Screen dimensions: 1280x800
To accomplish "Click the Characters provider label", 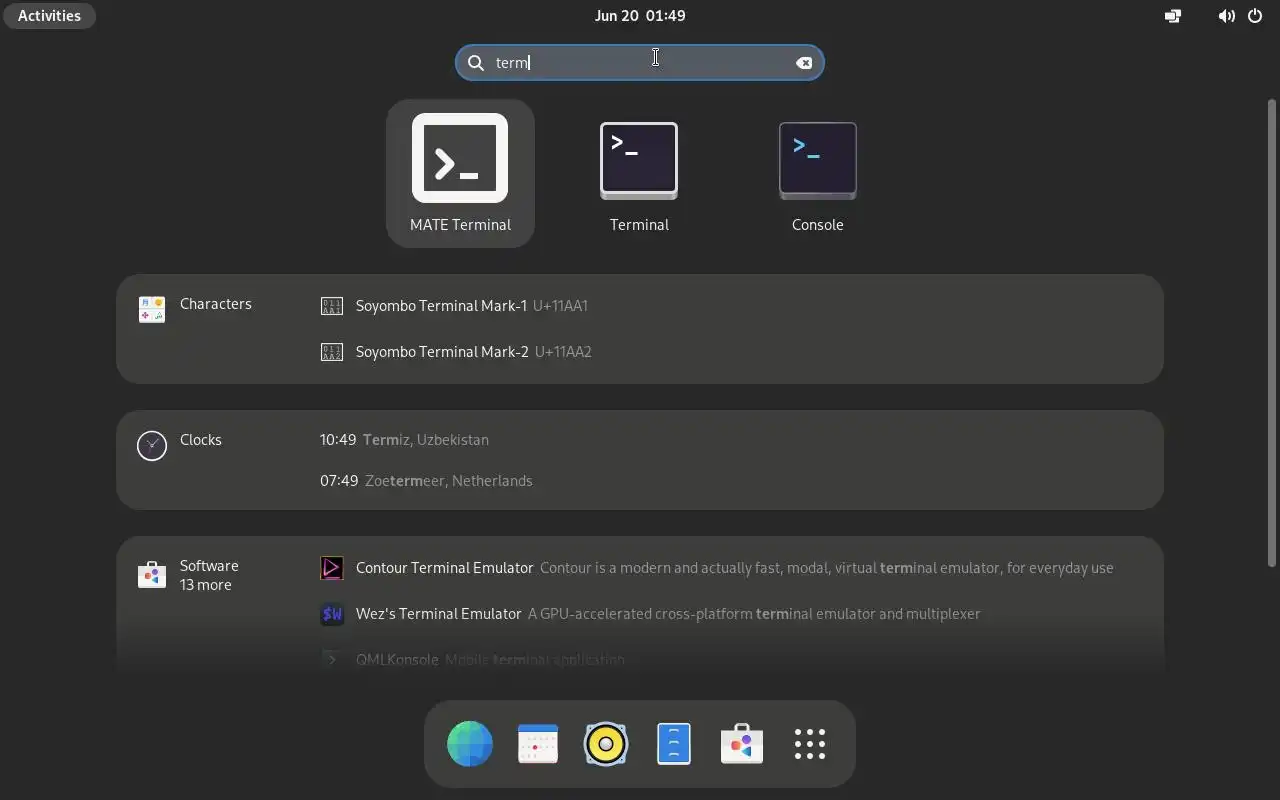I will click(215, 304).
